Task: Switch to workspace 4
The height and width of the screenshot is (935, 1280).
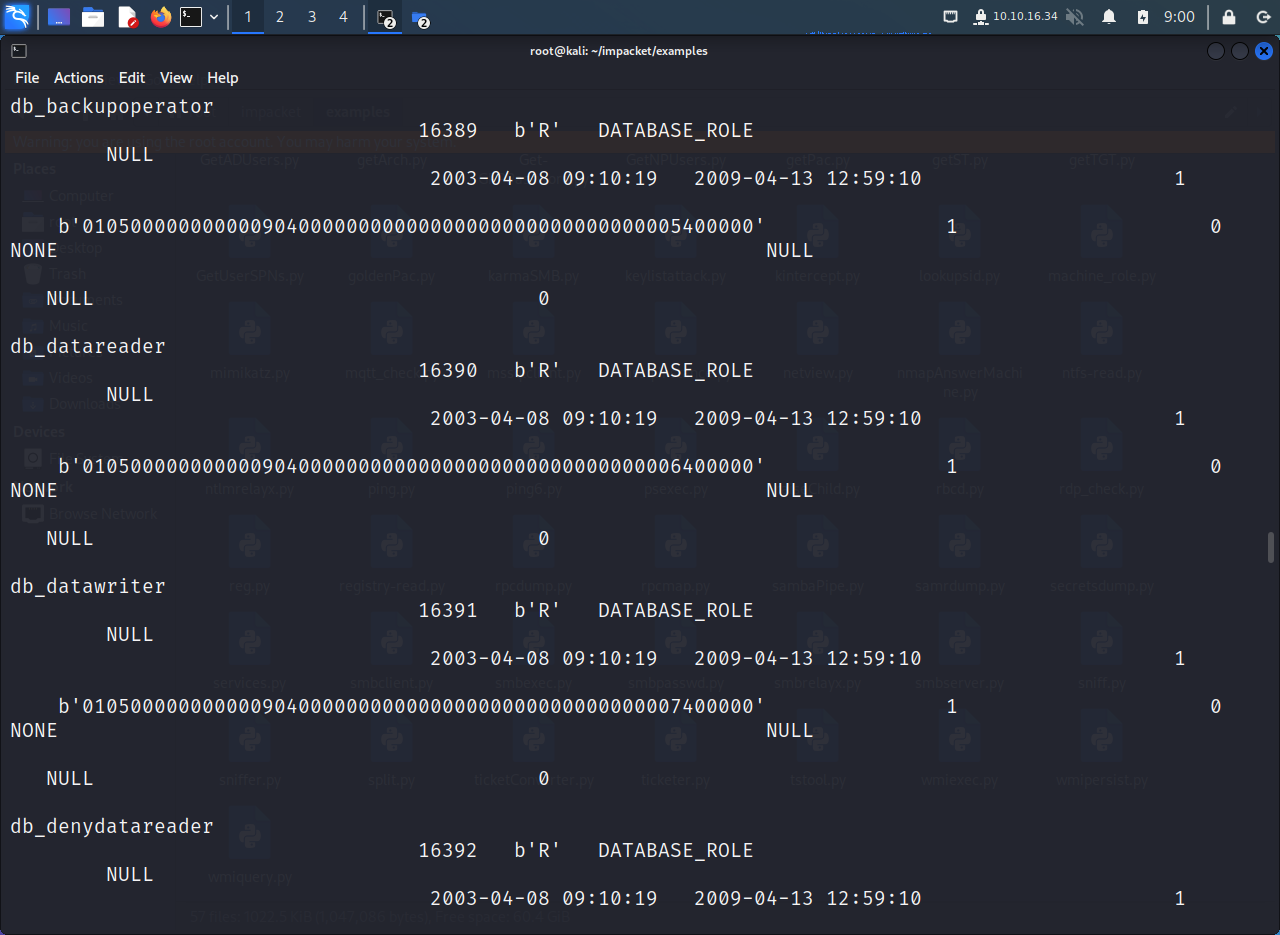Action: pyautogui.click(x=344, y=17)
